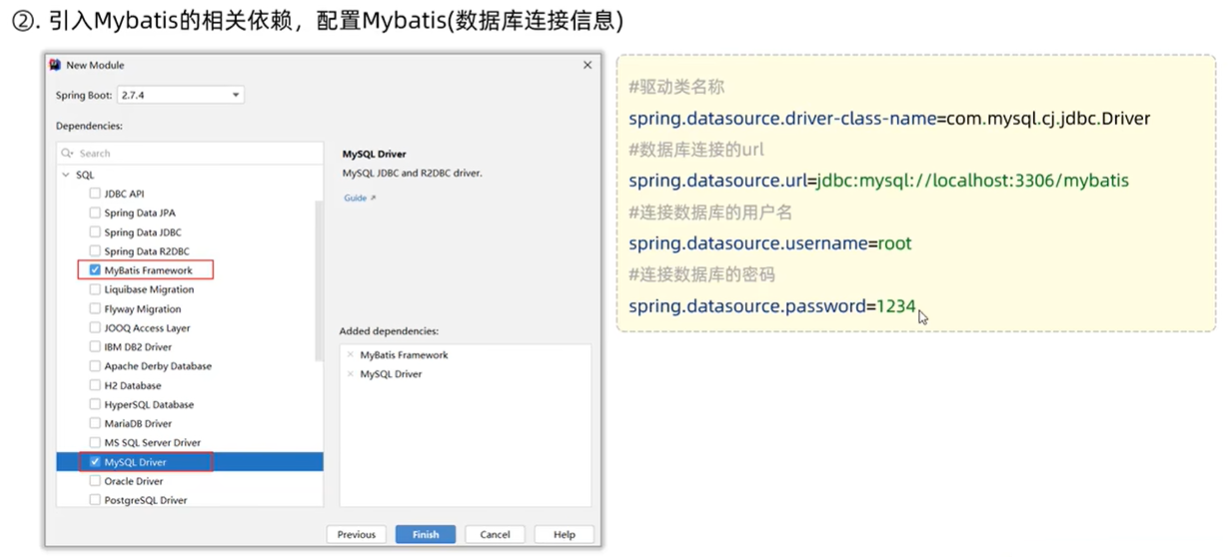The image size is (1228, 557).
Task: Click the Finish button
Action: point(425,535)
